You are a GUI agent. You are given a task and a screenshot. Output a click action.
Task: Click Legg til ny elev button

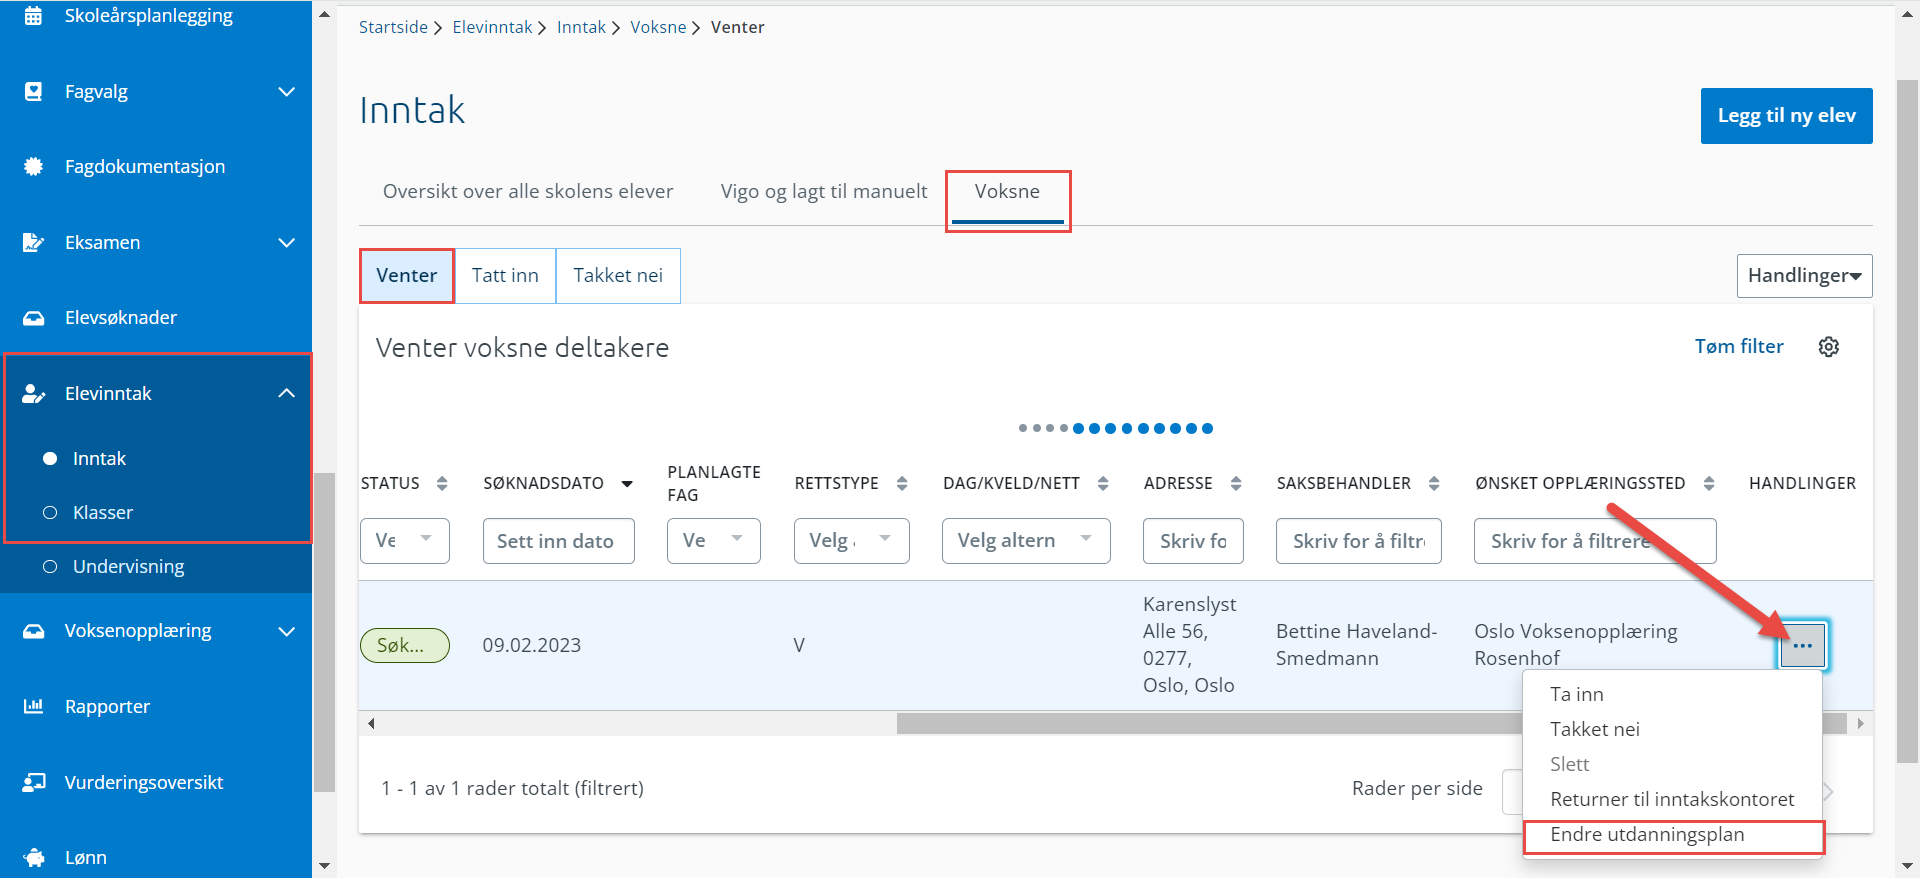click(x=1787, y=116)
